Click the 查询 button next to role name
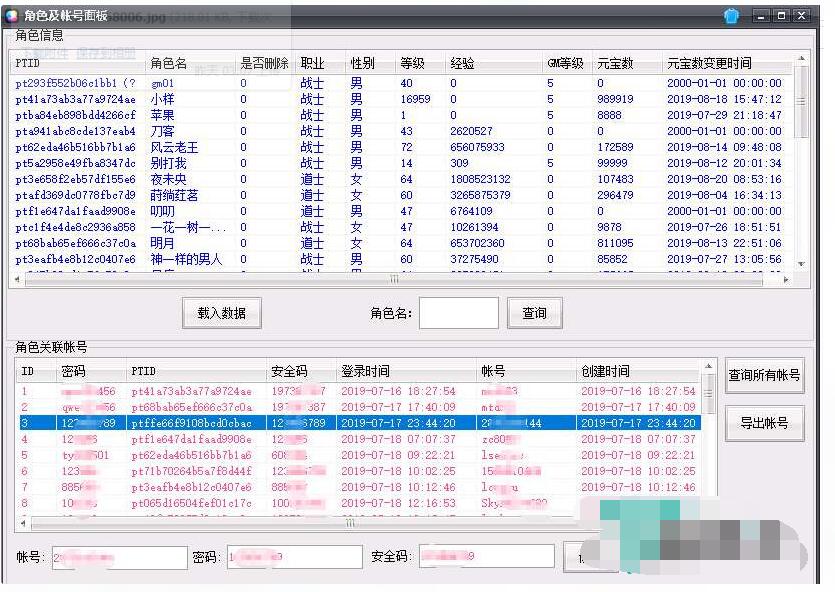835x592 pixels. pos(534,313)
